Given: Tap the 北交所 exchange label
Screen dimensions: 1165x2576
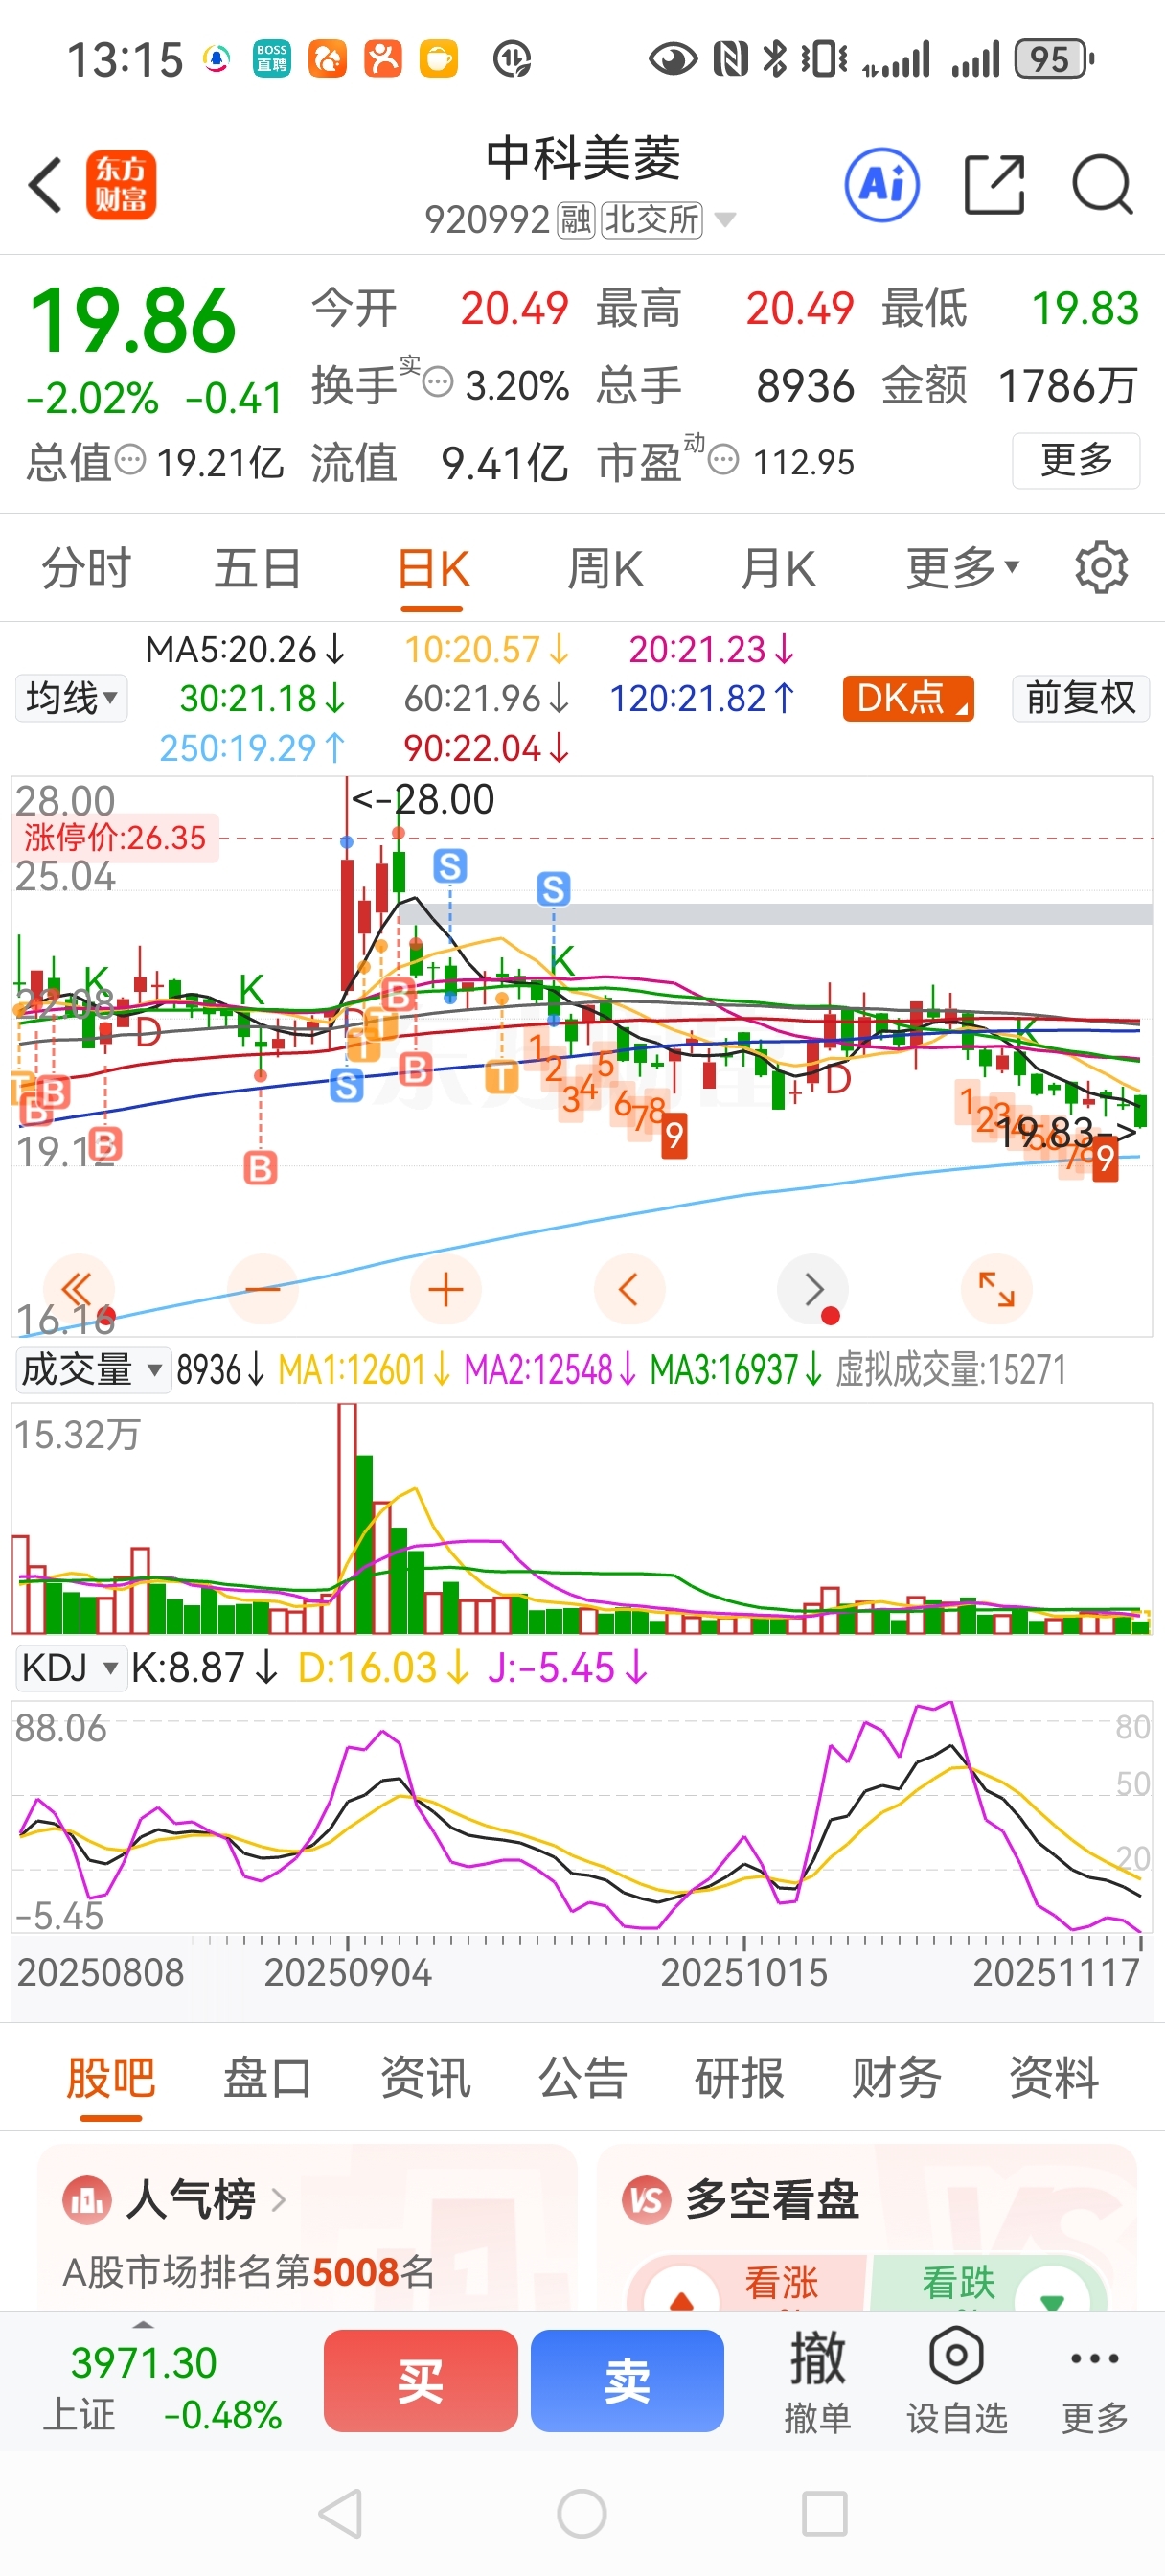Looking at the screenshot, I should point(652,220).
